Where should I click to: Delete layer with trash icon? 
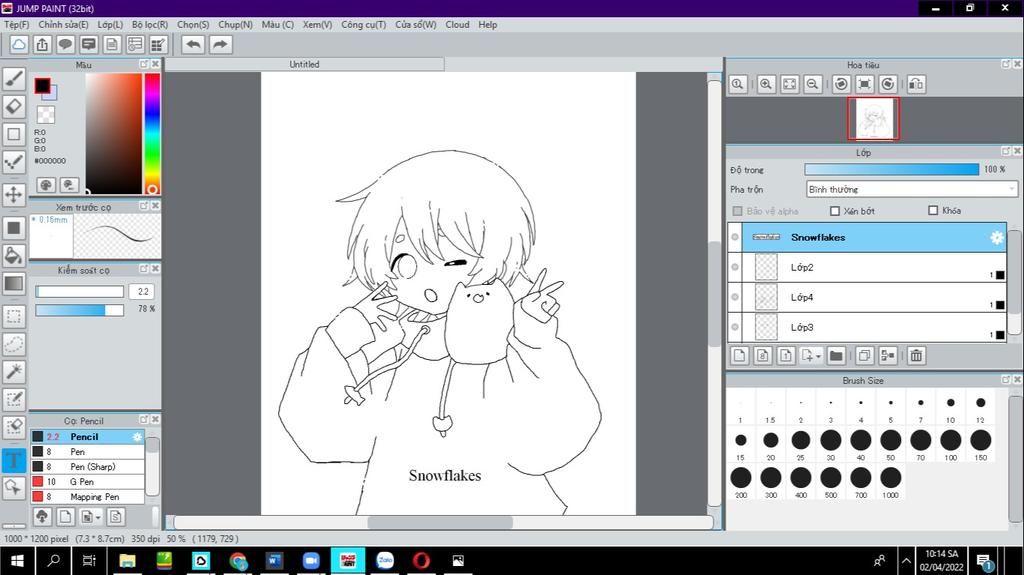[x=916, y=355]
